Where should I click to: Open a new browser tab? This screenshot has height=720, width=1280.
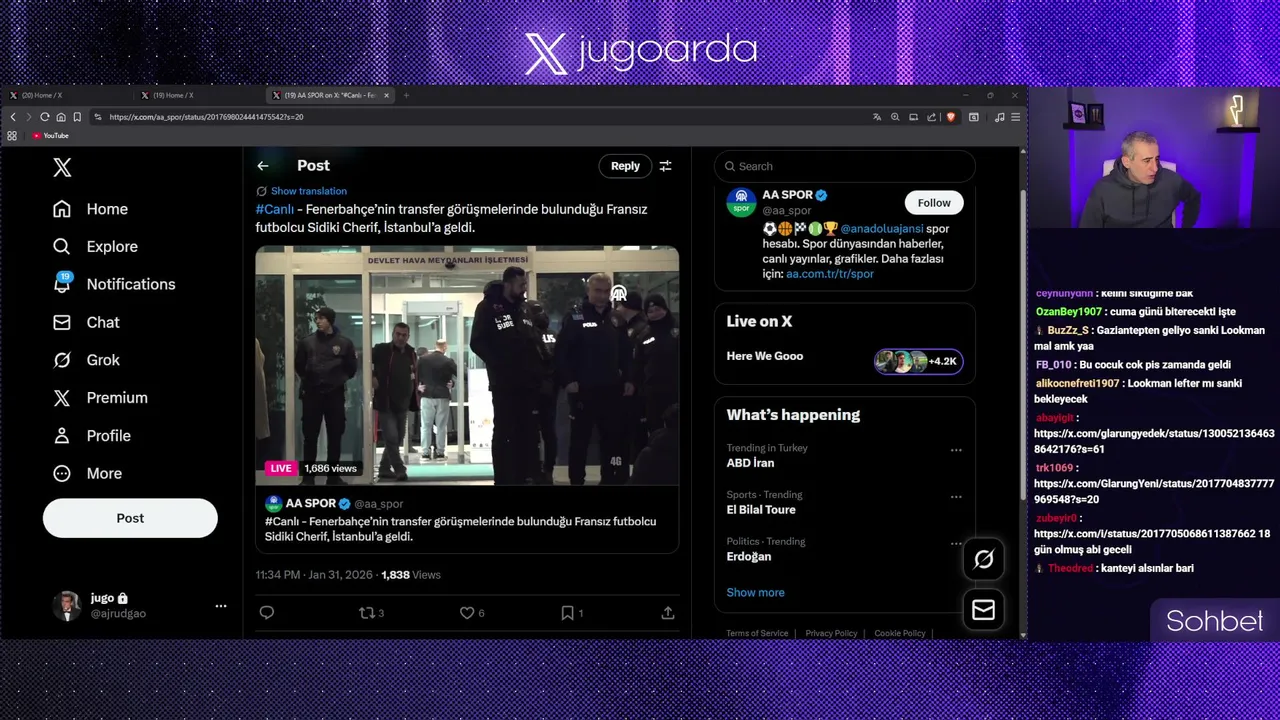406,95
